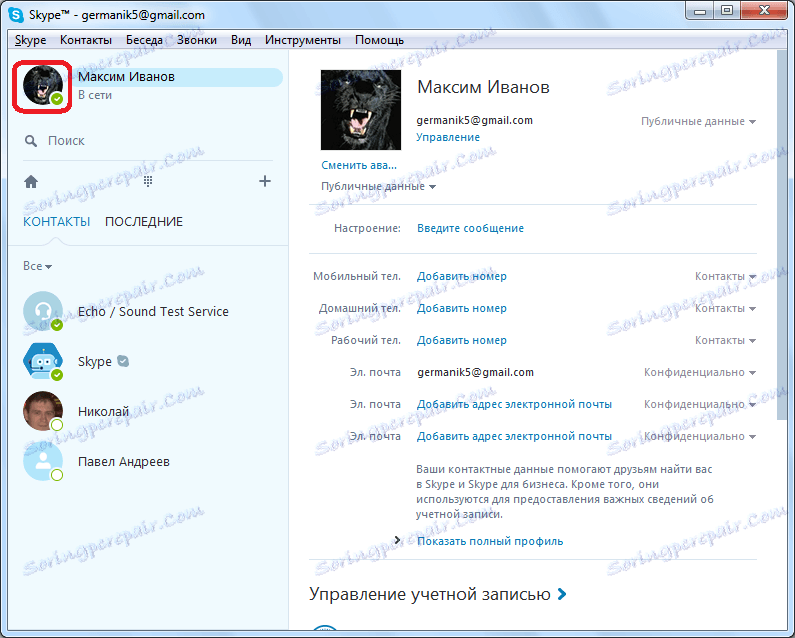Image resolution: width=795 pixels, height=638 pixels.
Task: Add a home phone number link
Action: [x=461, y=308]
